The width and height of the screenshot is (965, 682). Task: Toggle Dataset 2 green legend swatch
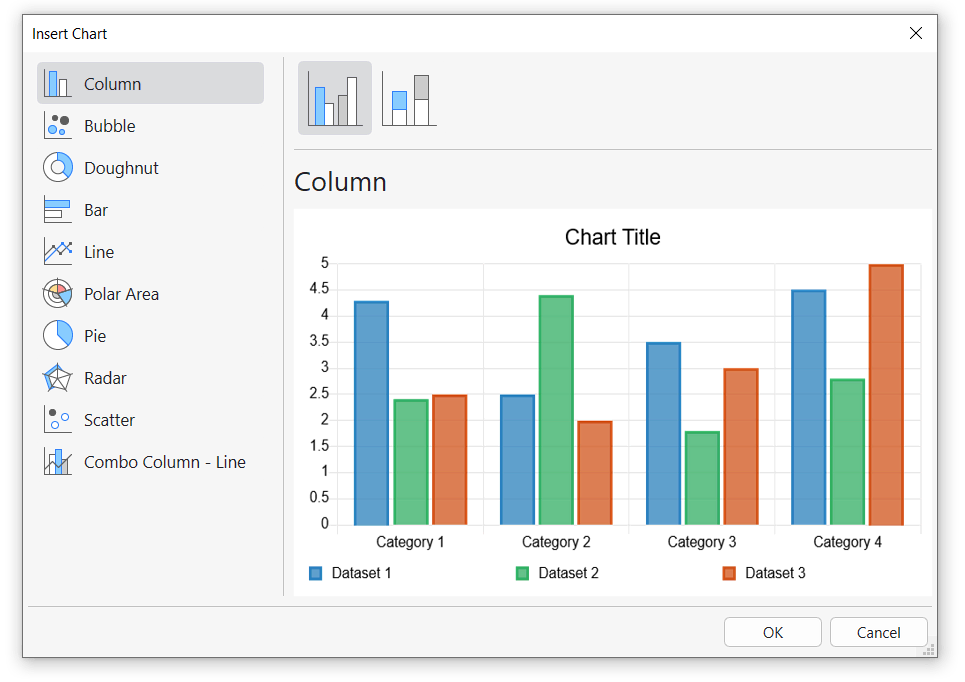pos(522,573)
